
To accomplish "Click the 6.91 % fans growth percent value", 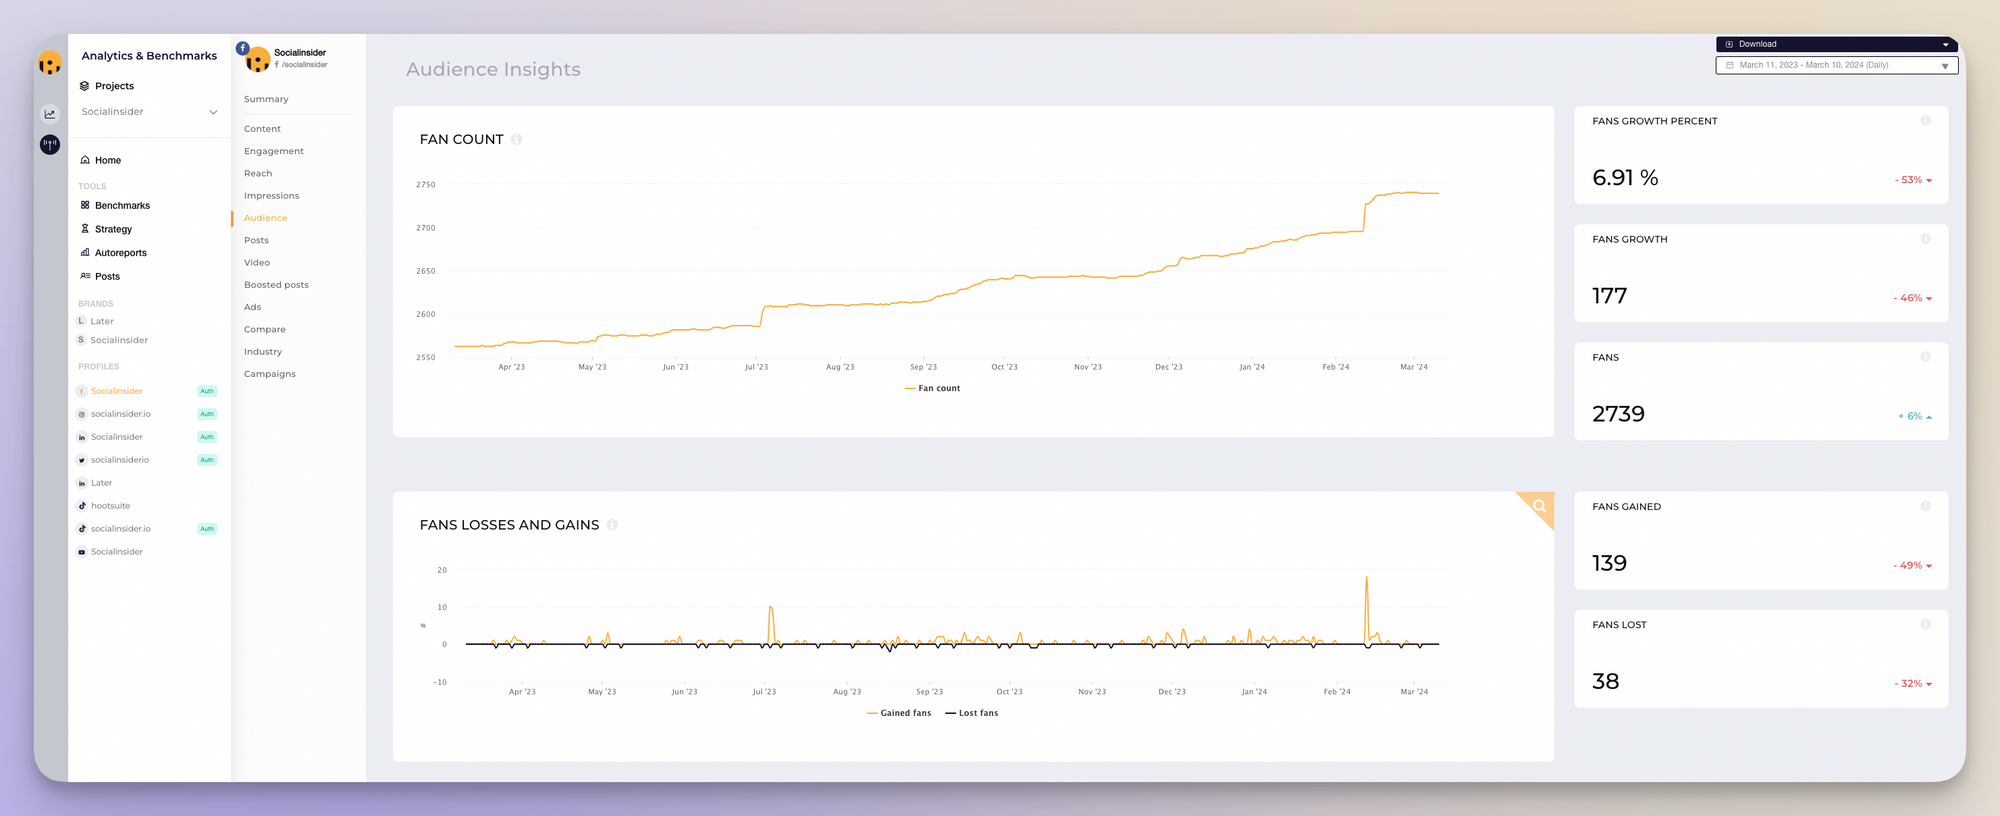I will (1625, 178).
